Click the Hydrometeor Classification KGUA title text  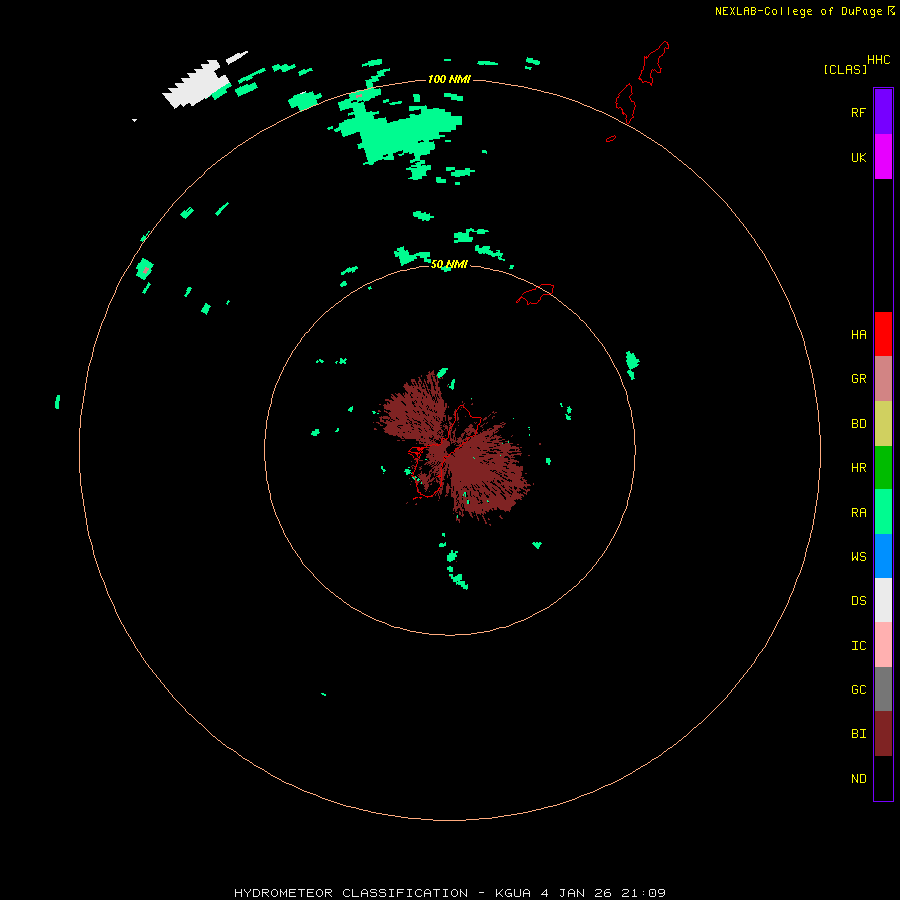(x=449, y=893)
